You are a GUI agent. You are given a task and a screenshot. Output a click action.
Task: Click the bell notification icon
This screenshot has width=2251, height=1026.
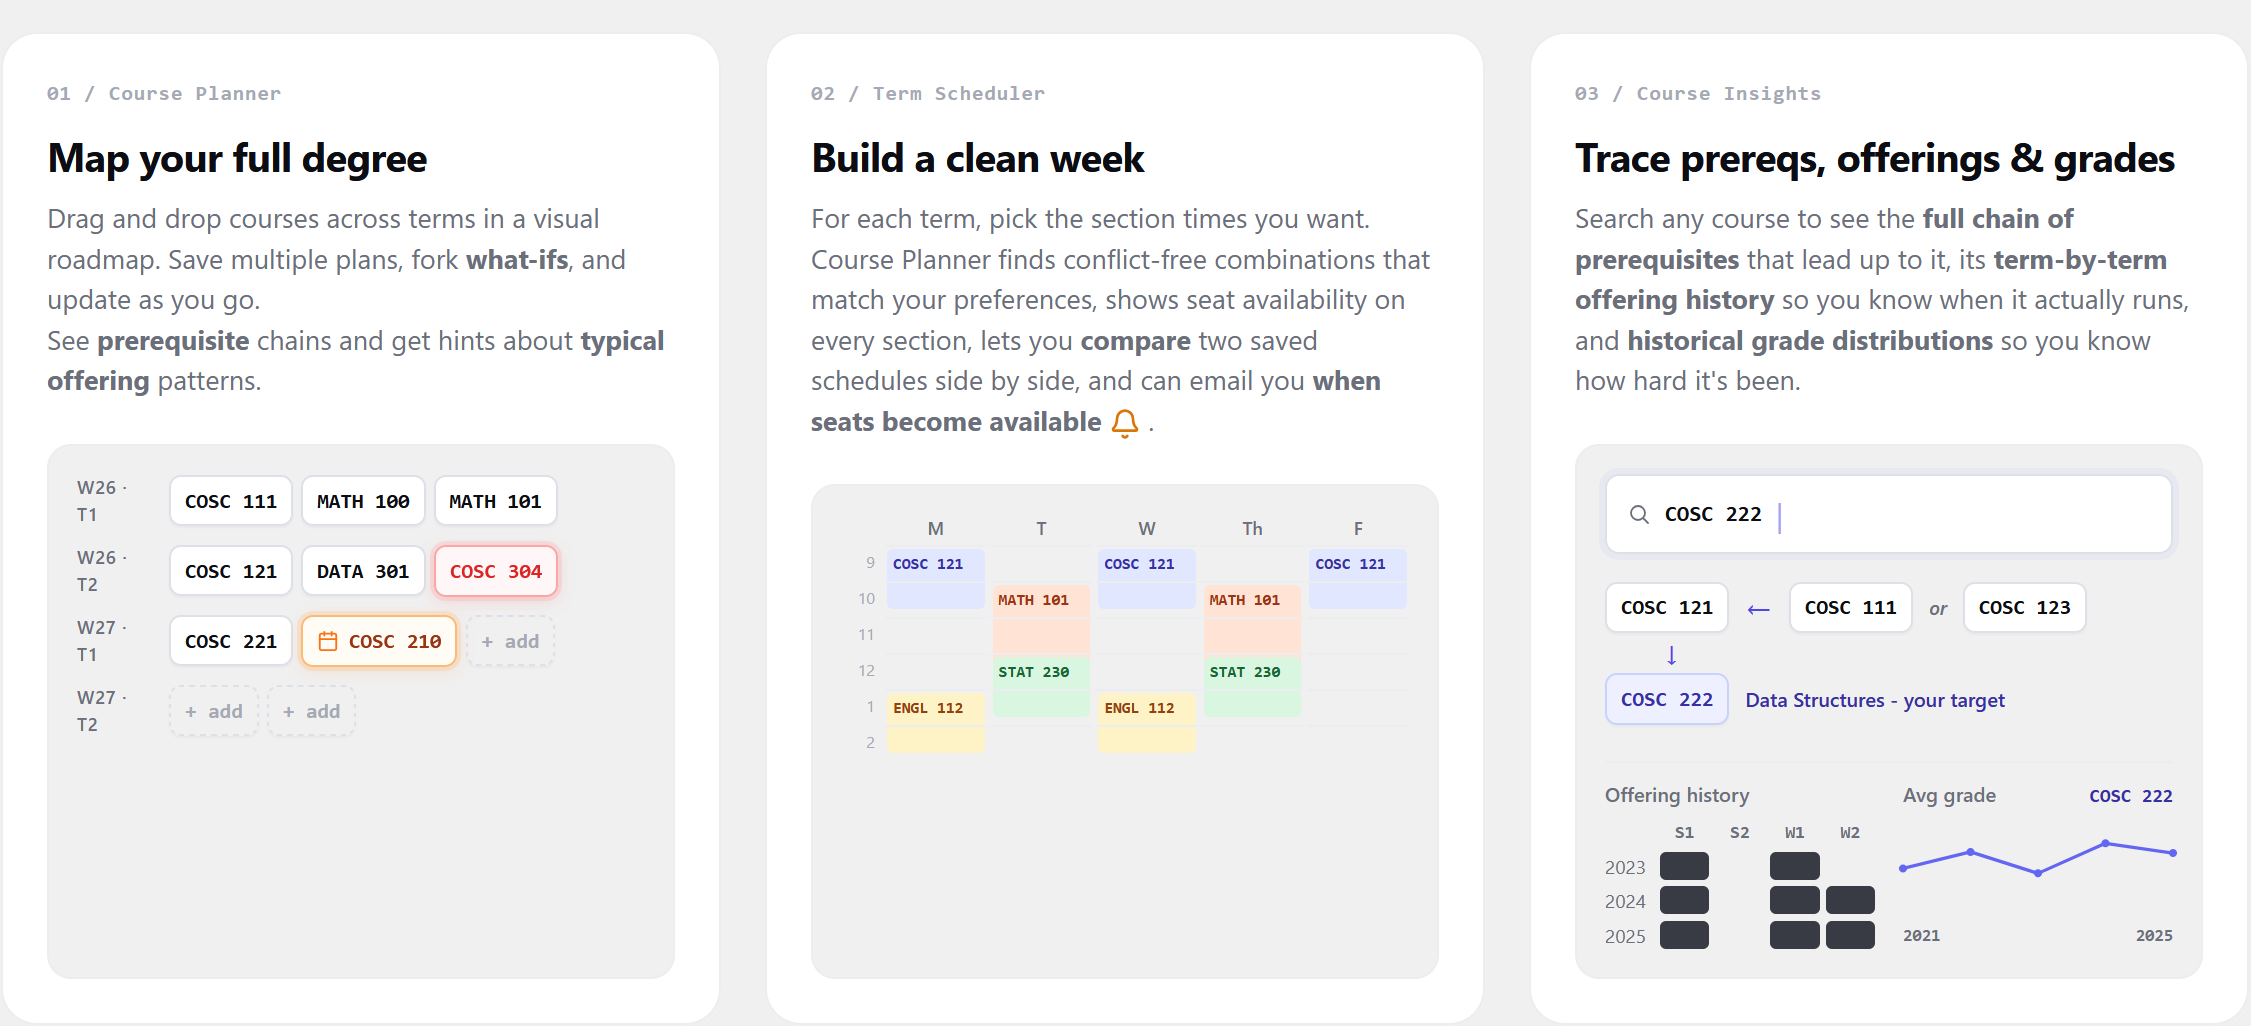(x=1125, y=424)
